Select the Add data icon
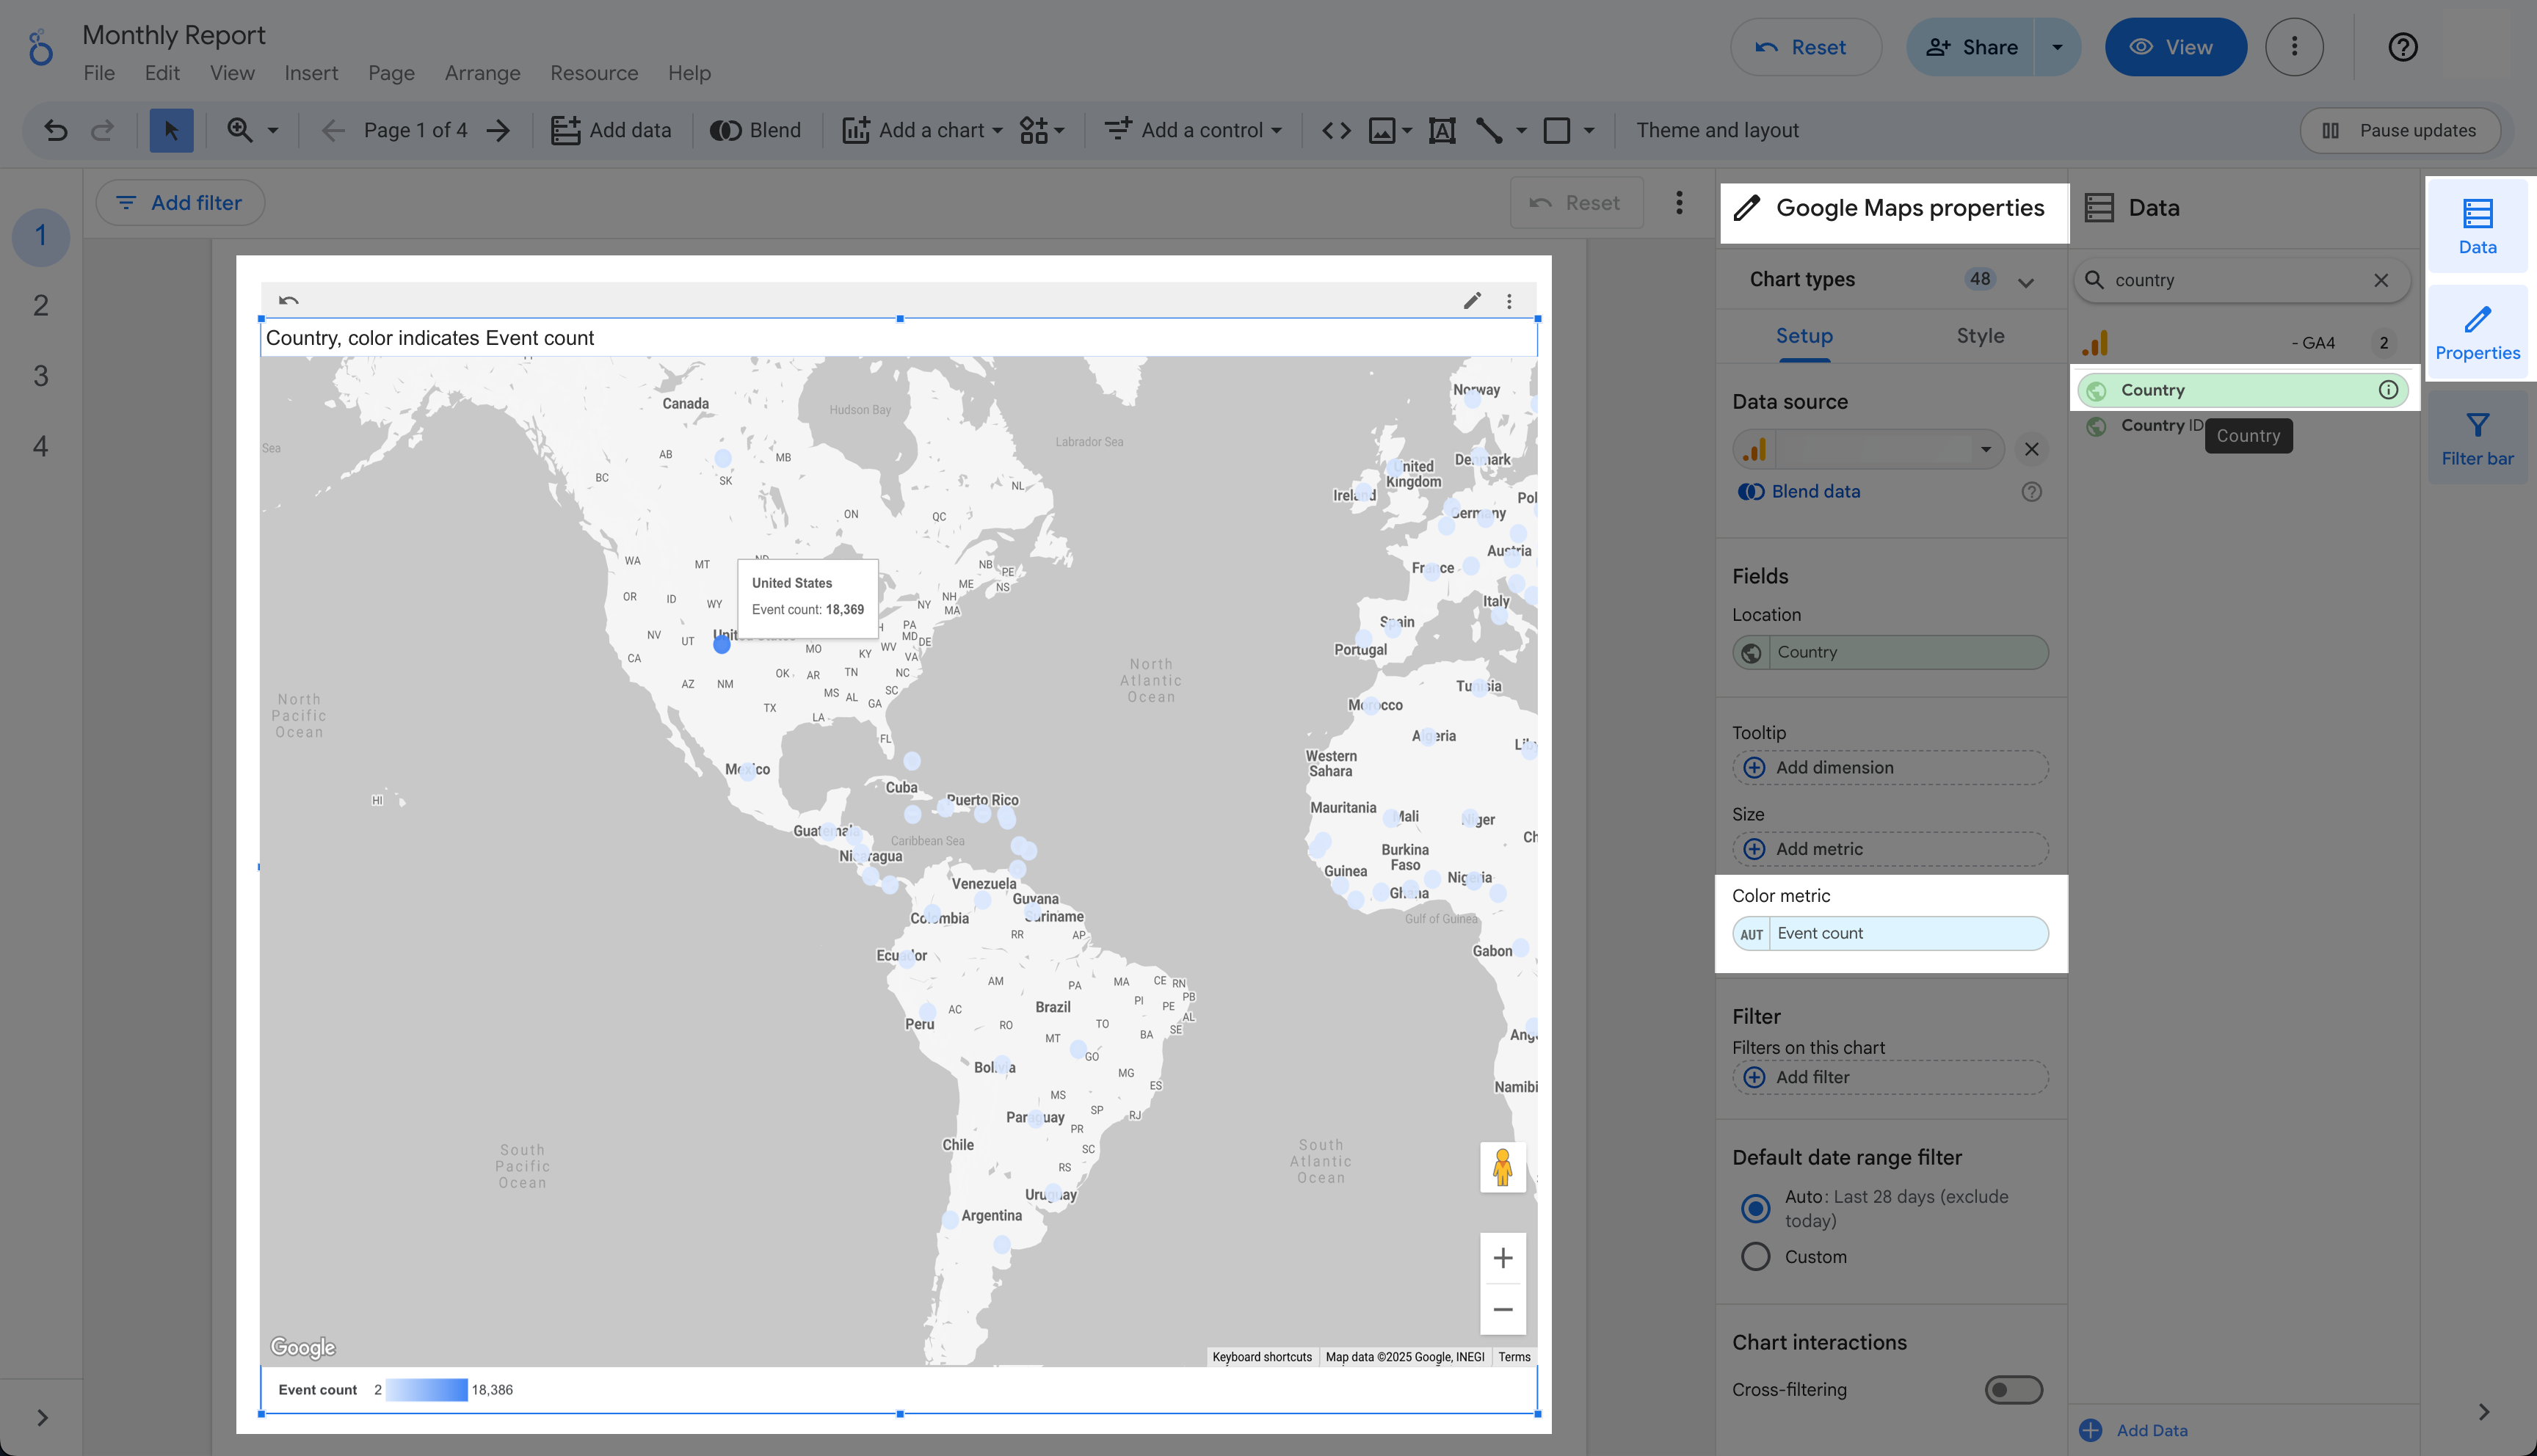Screen dimensions: 2537x1456 (567, 130)
